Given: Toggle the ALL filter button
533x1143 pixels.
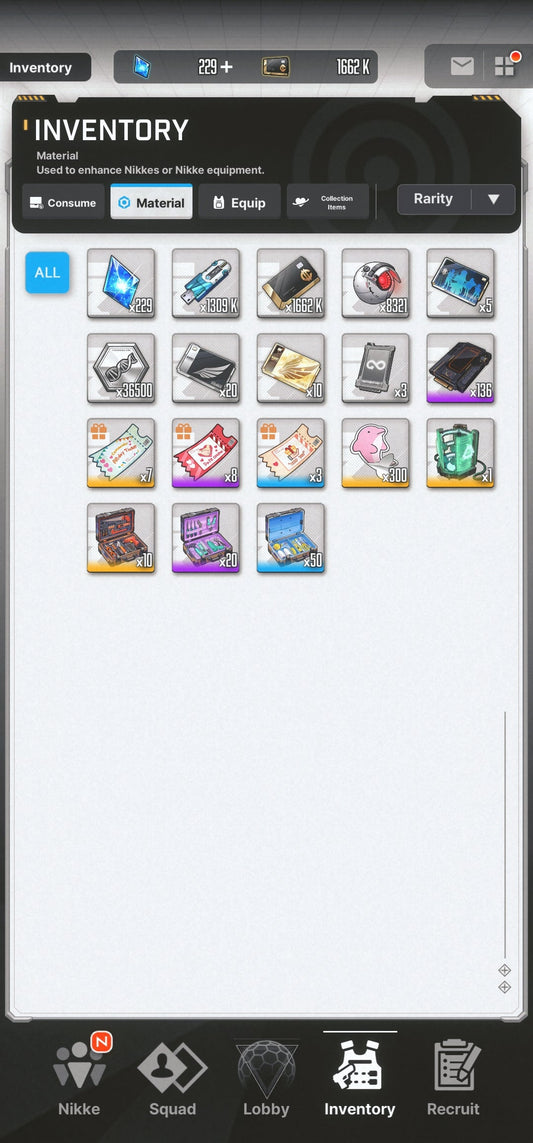Looking at the screenshot, I should (x=47, y=273).
